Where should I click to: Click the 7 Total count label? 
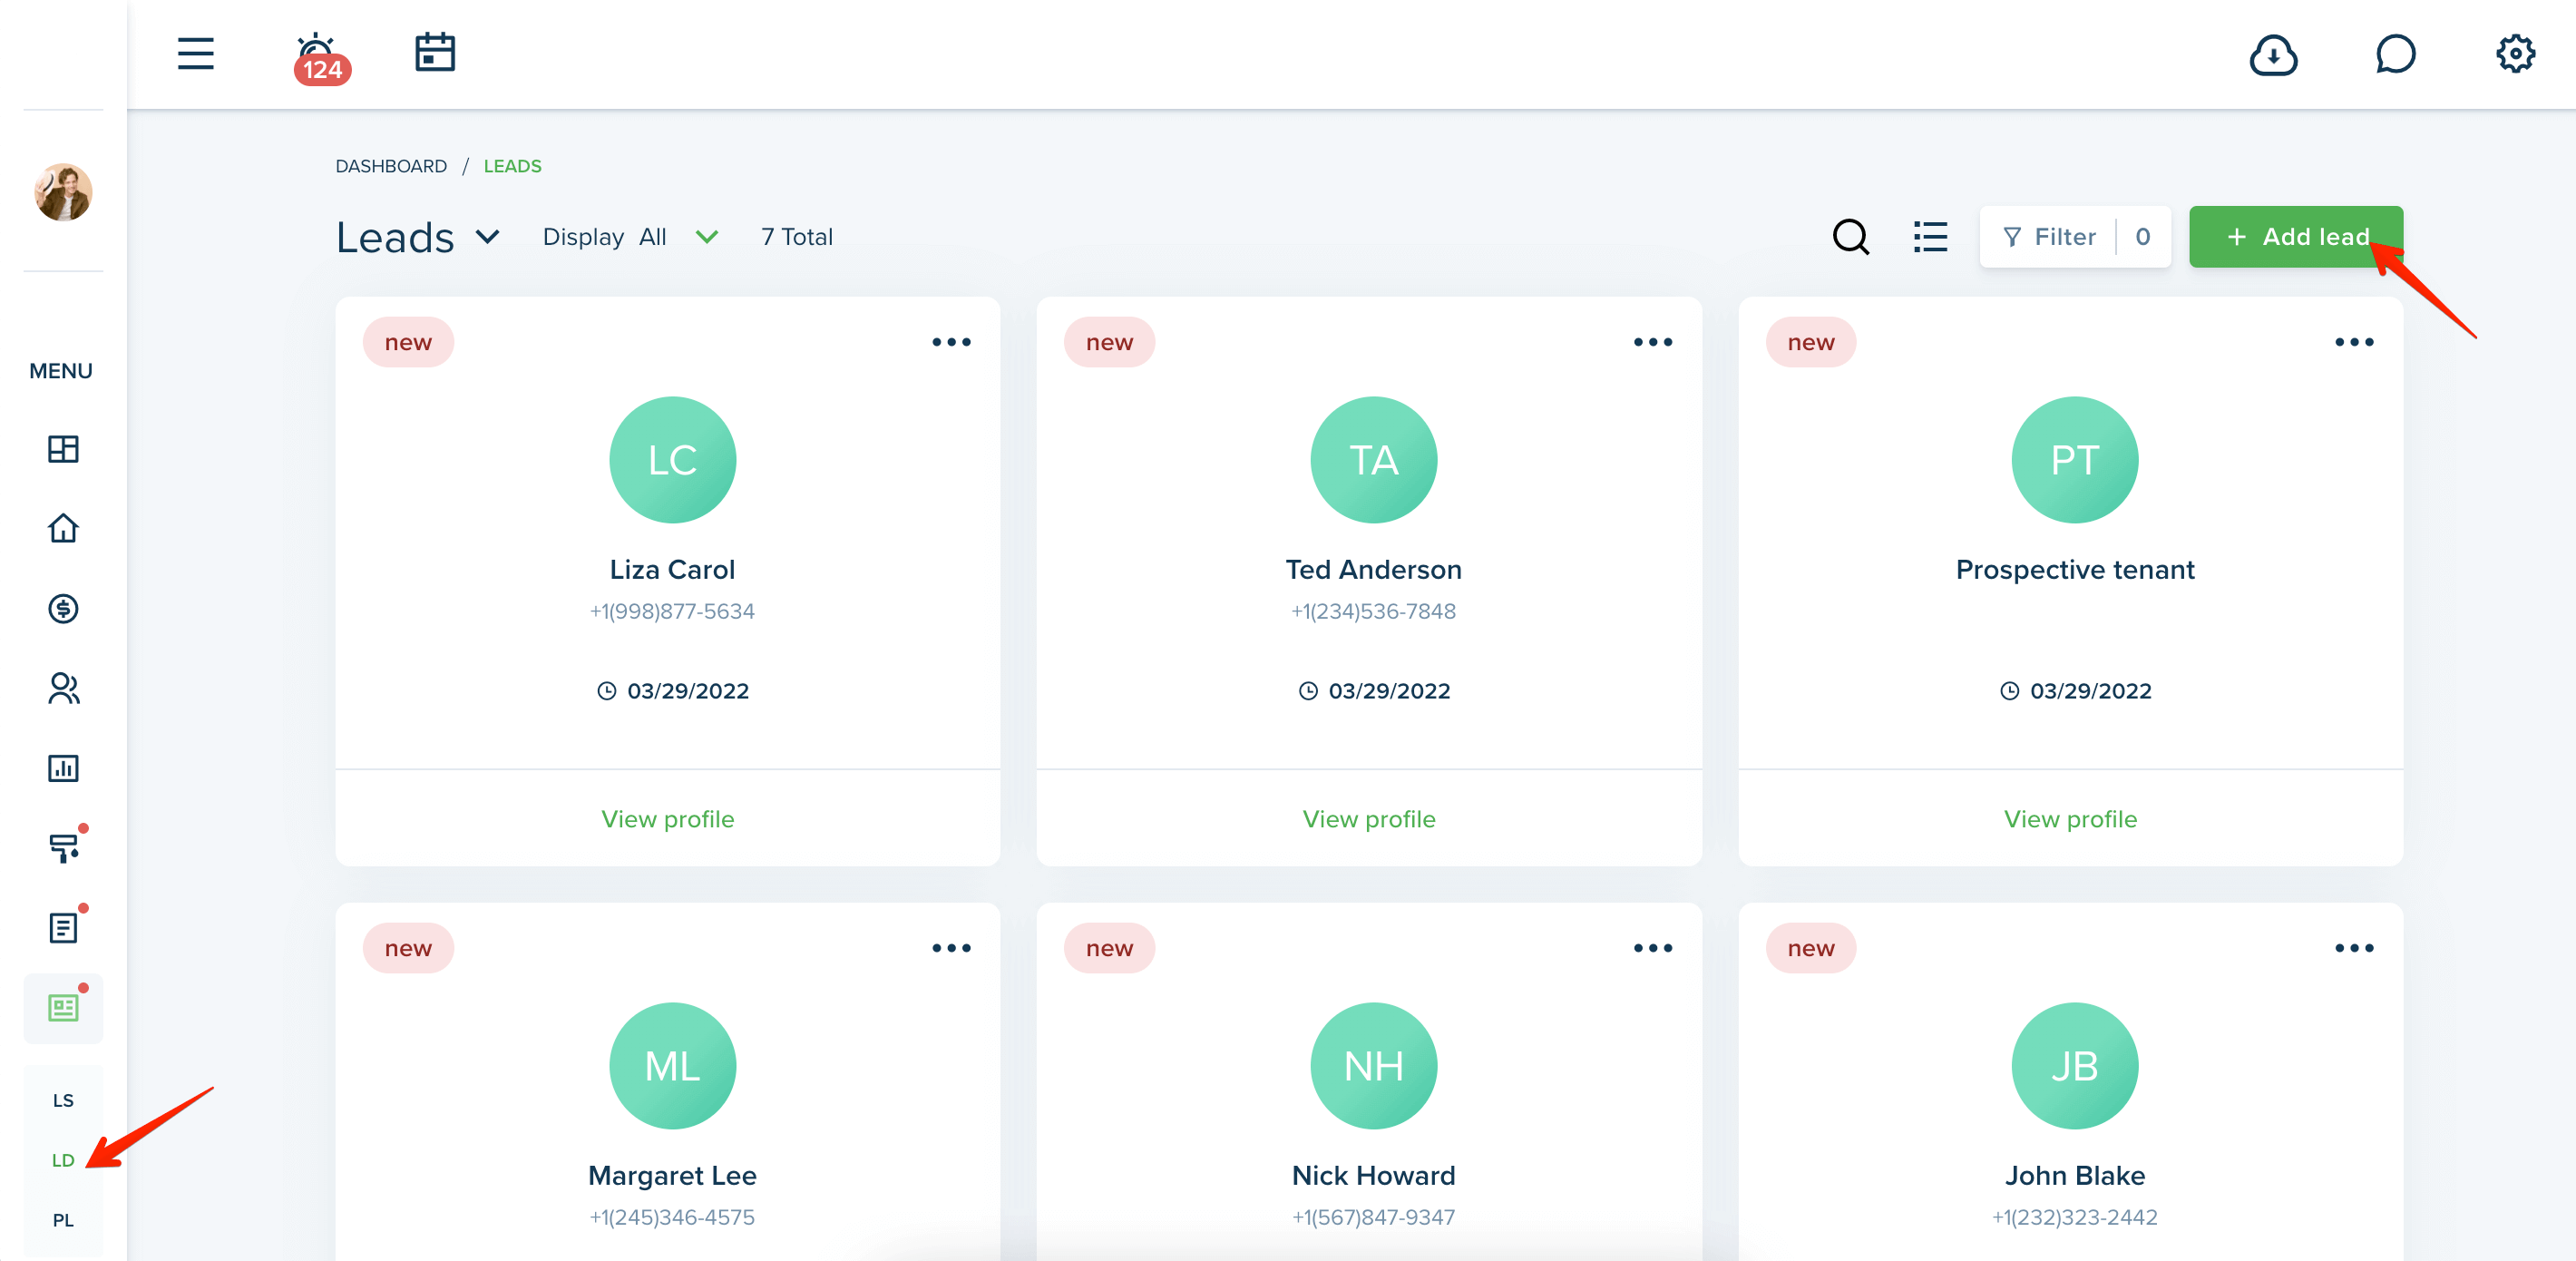[x=797, y=237]
